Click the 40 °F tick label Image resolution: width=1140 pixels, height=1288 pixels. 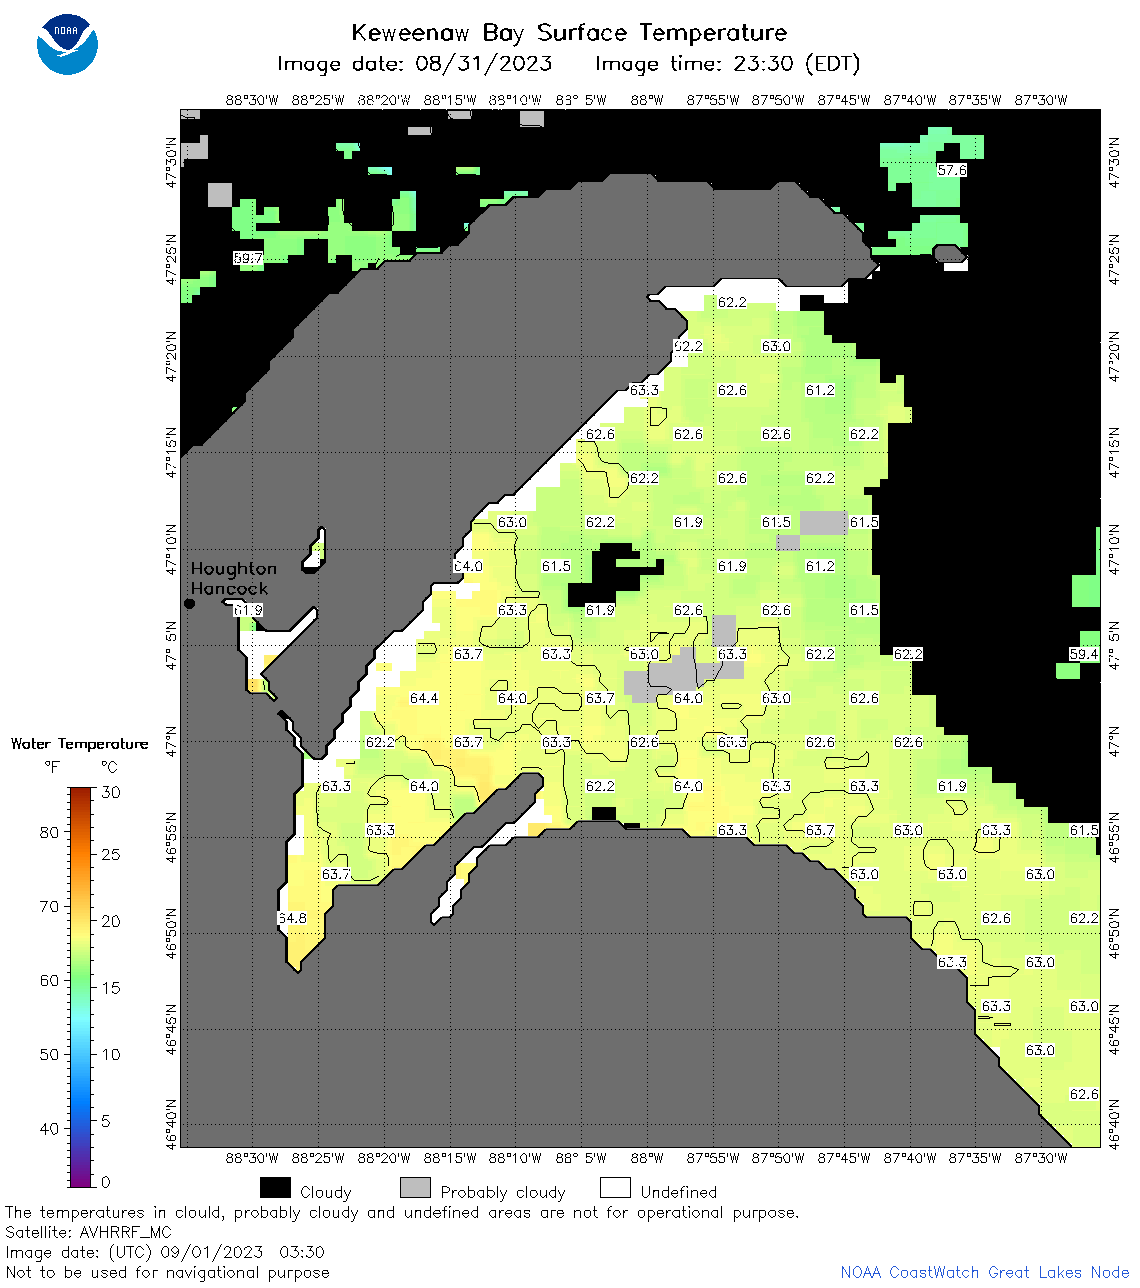point(49,1128)
